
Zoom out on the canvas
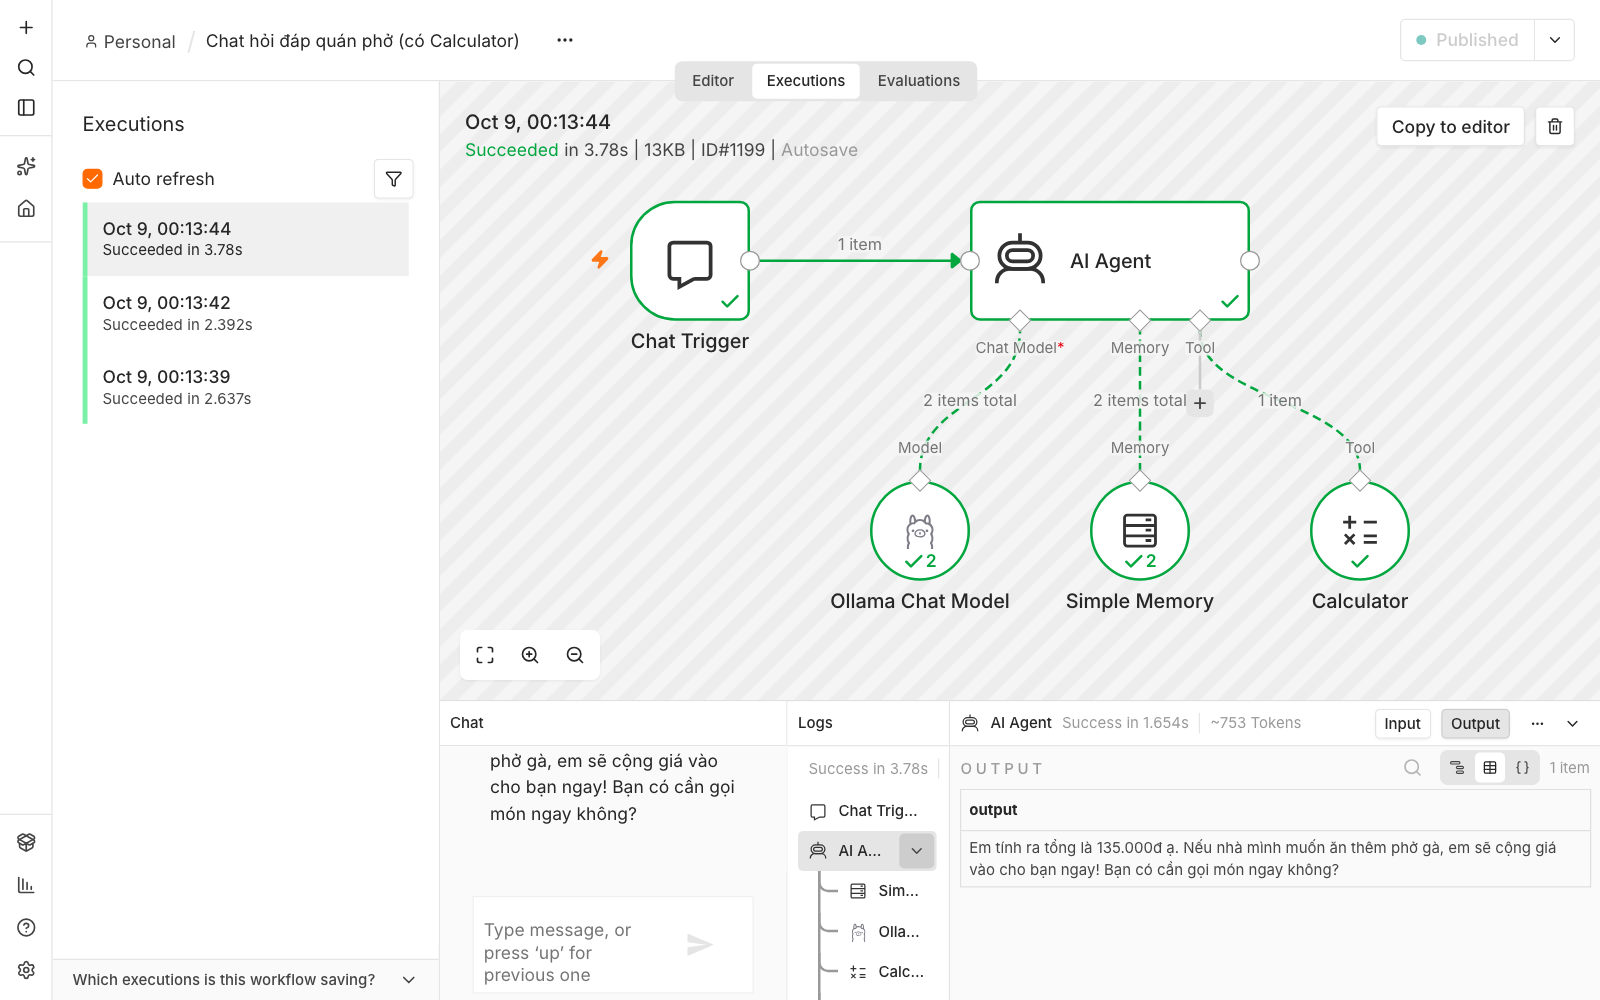(x=575, y=655)
